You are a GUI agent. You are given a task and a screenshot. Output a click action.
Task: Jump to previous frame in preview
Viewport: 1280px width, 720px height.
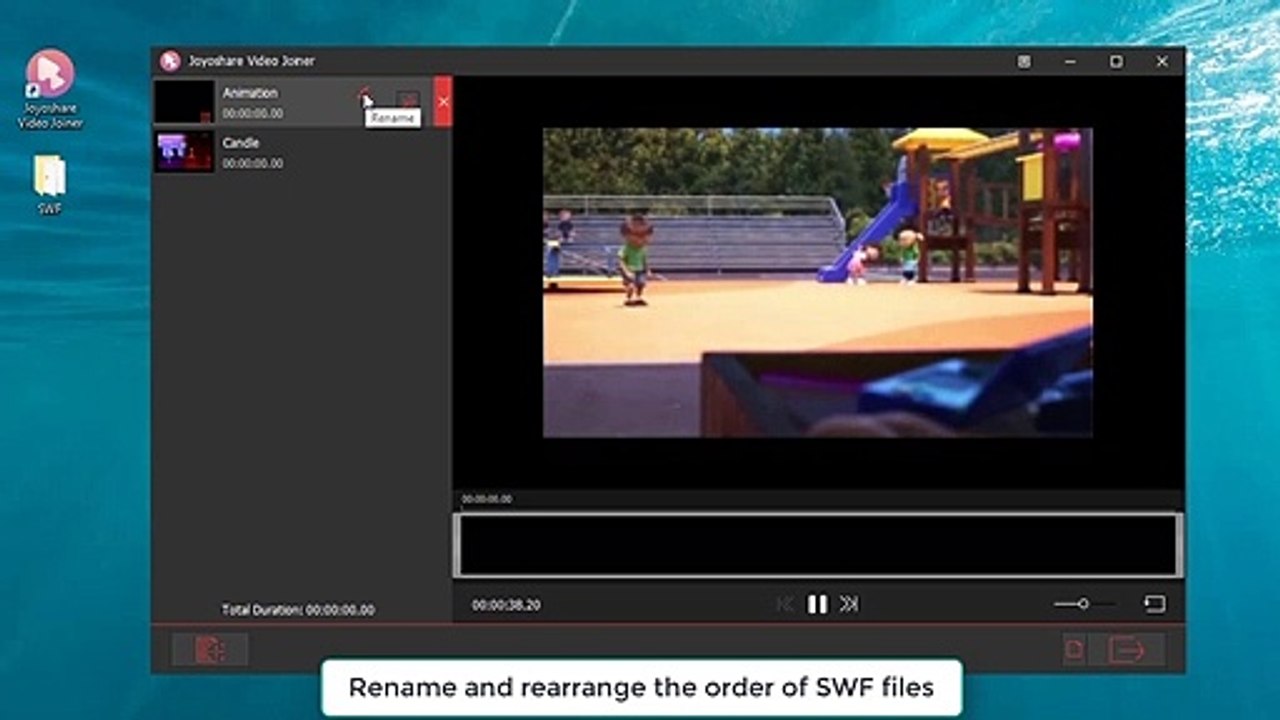(x=785, y=604)
